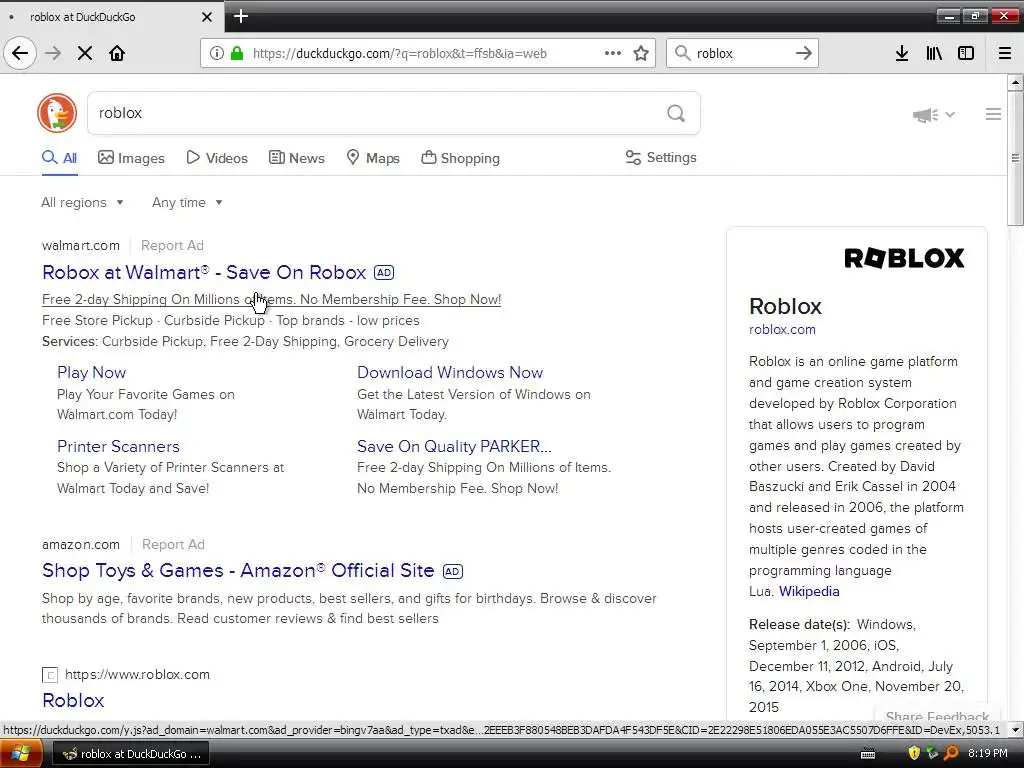Click the Firefox search box containing roblox
The image size is (1024, 768).
click(x=741, y=53)
